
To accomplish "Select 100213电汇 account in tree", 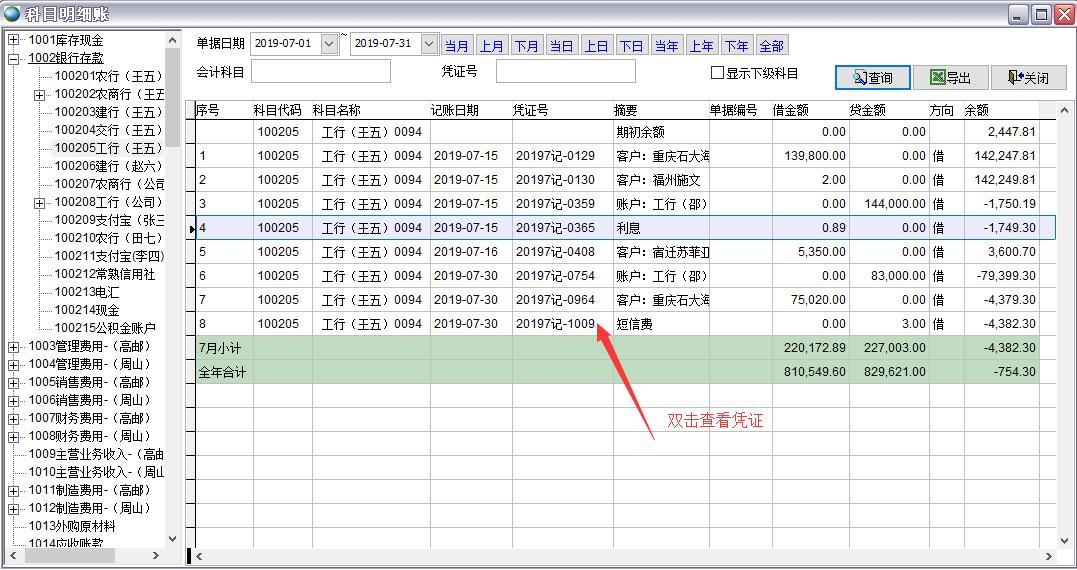I will click(86, 292).
